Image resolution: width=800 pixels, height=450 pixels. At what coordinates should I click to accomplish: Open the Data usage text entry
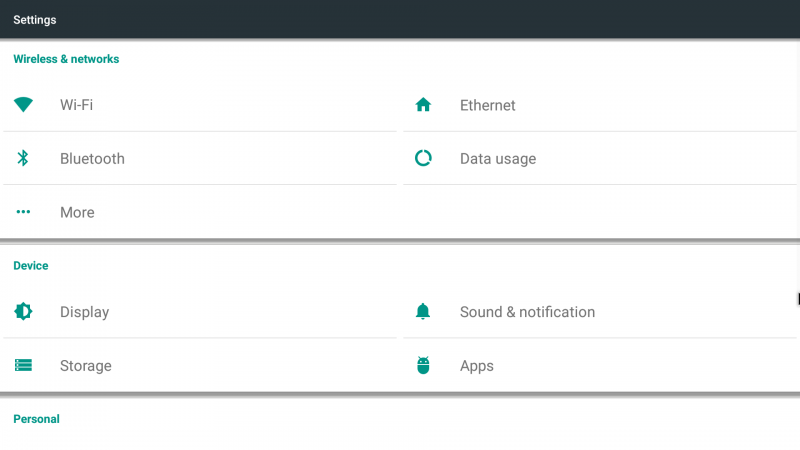pyautogui.click(x=497, y=159)
